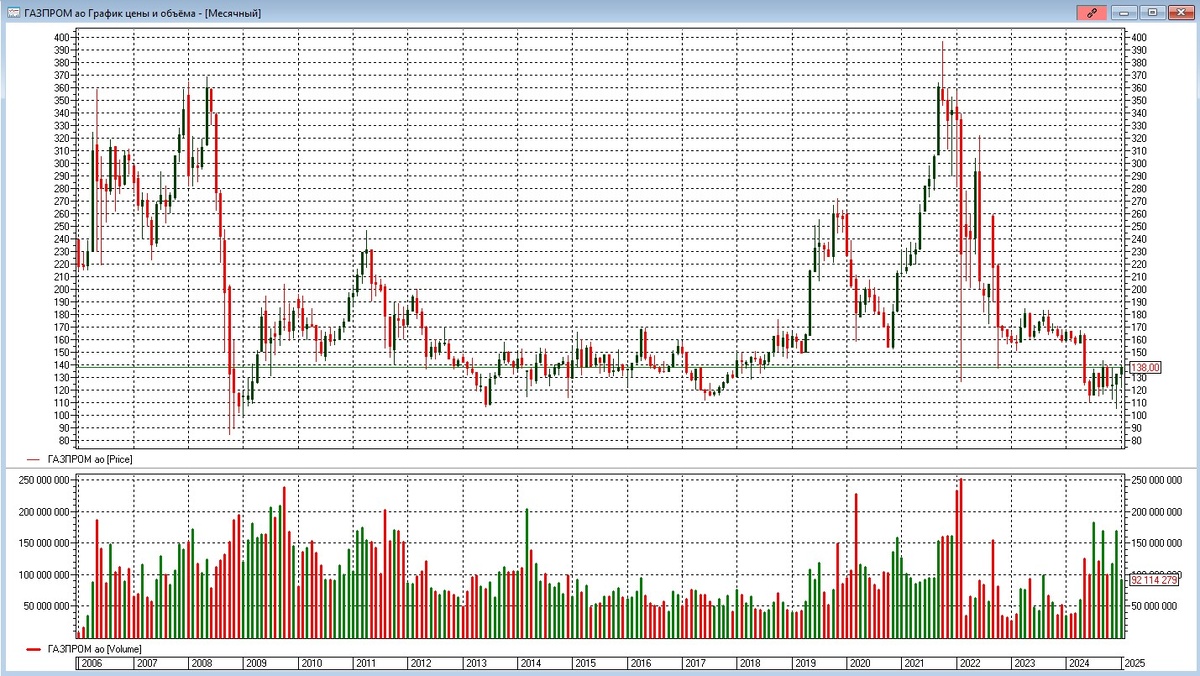Open the chart window system menu icon
The image size is (1200, 676).
pyautogui.click(x=12, y=12)
